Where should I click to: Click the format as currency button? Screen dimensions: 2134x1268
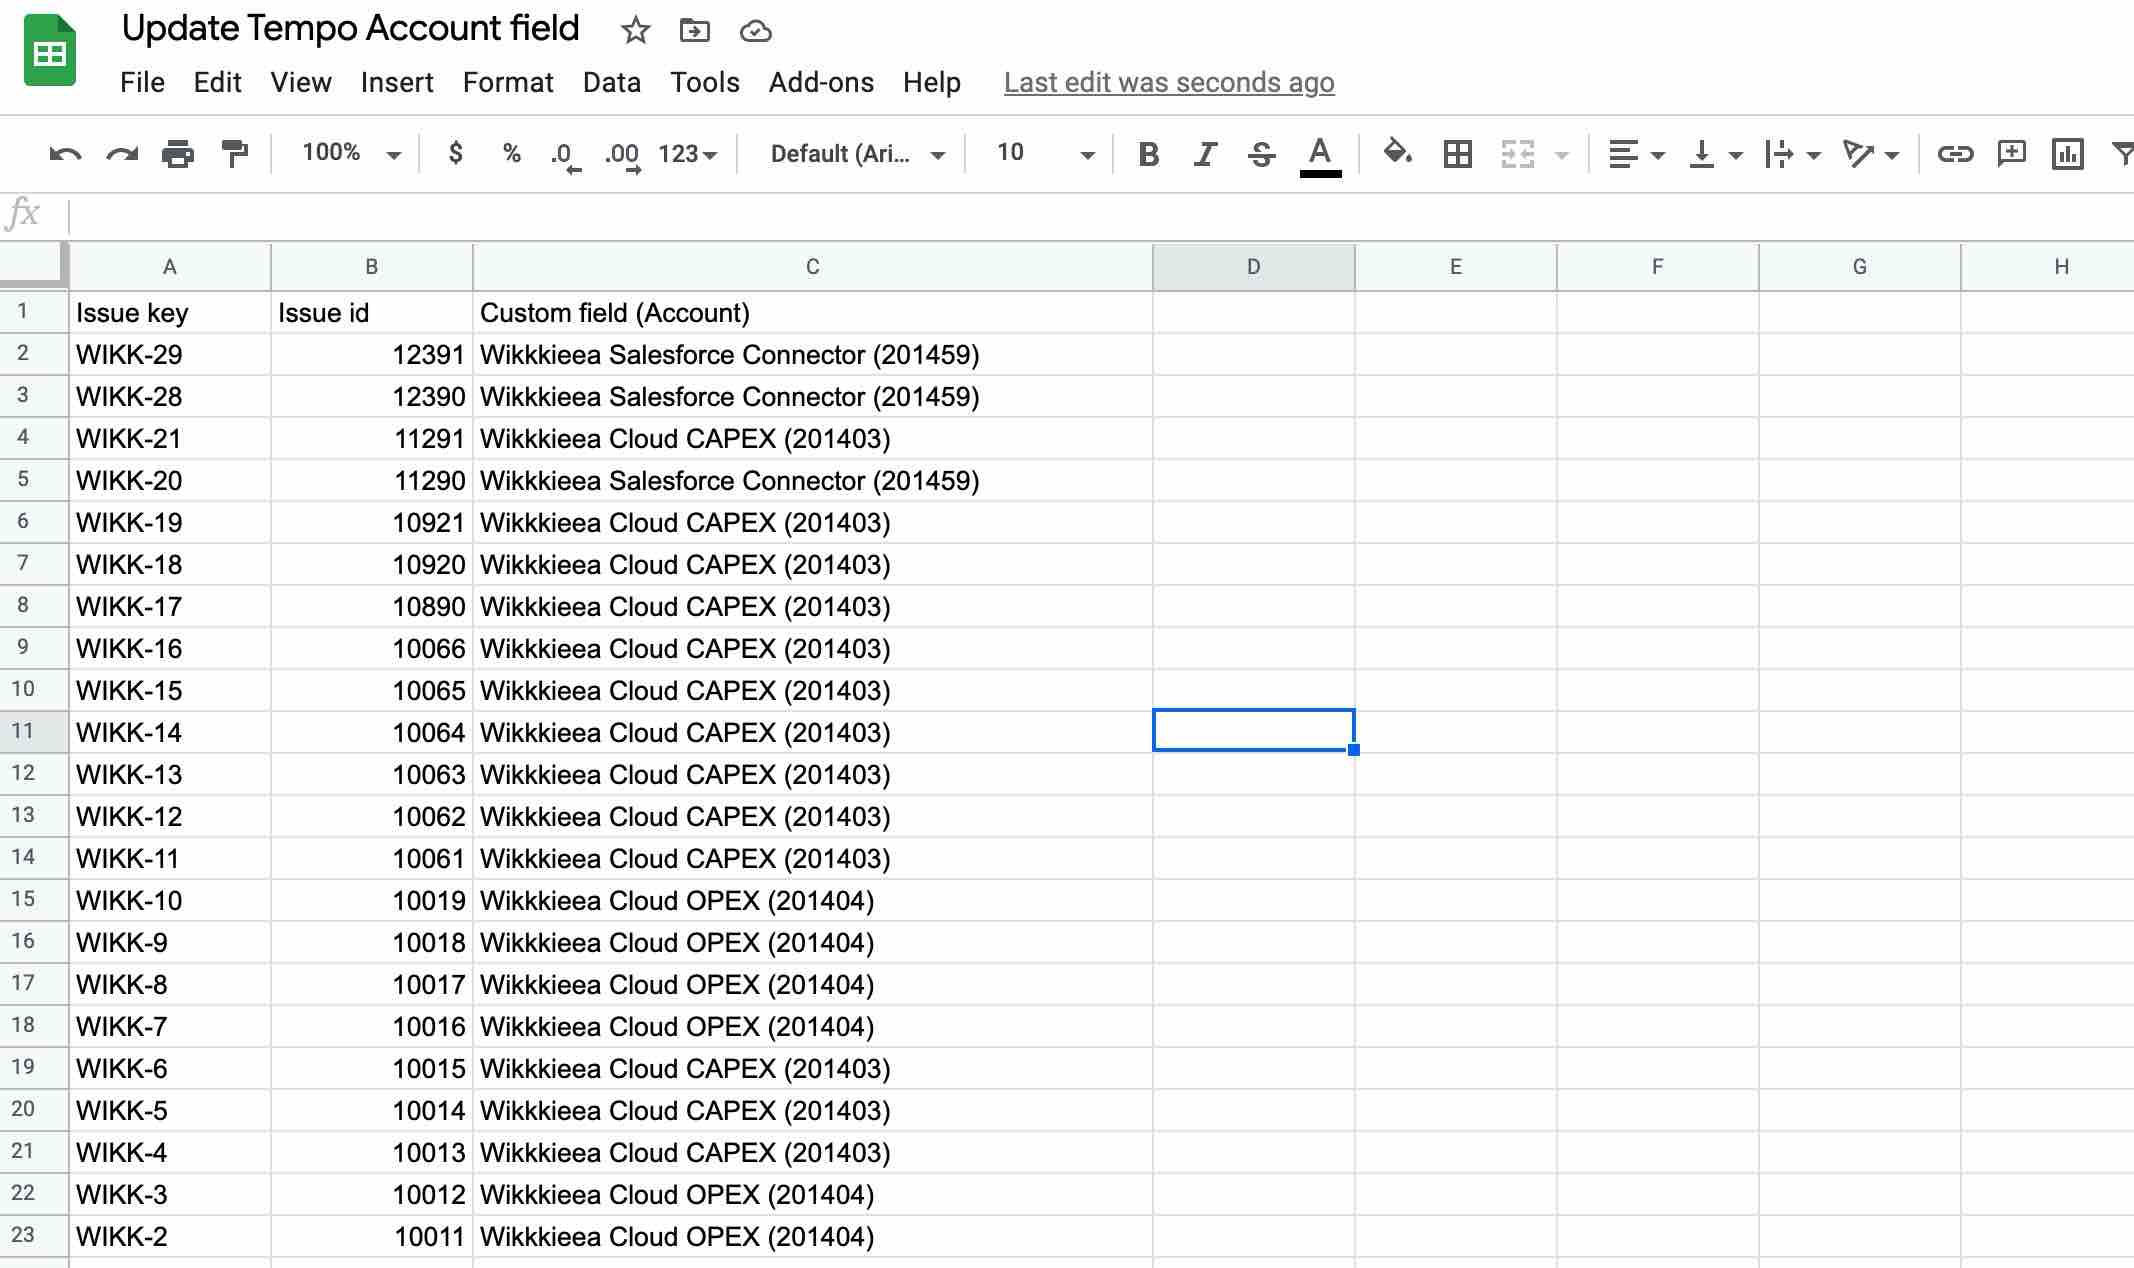point(456,154)
